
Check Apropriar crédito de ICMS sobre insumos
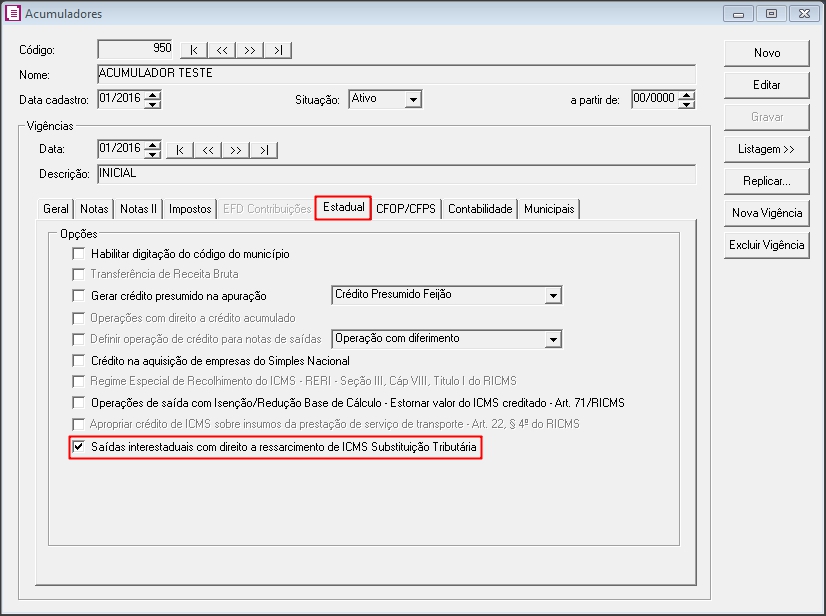78,424
